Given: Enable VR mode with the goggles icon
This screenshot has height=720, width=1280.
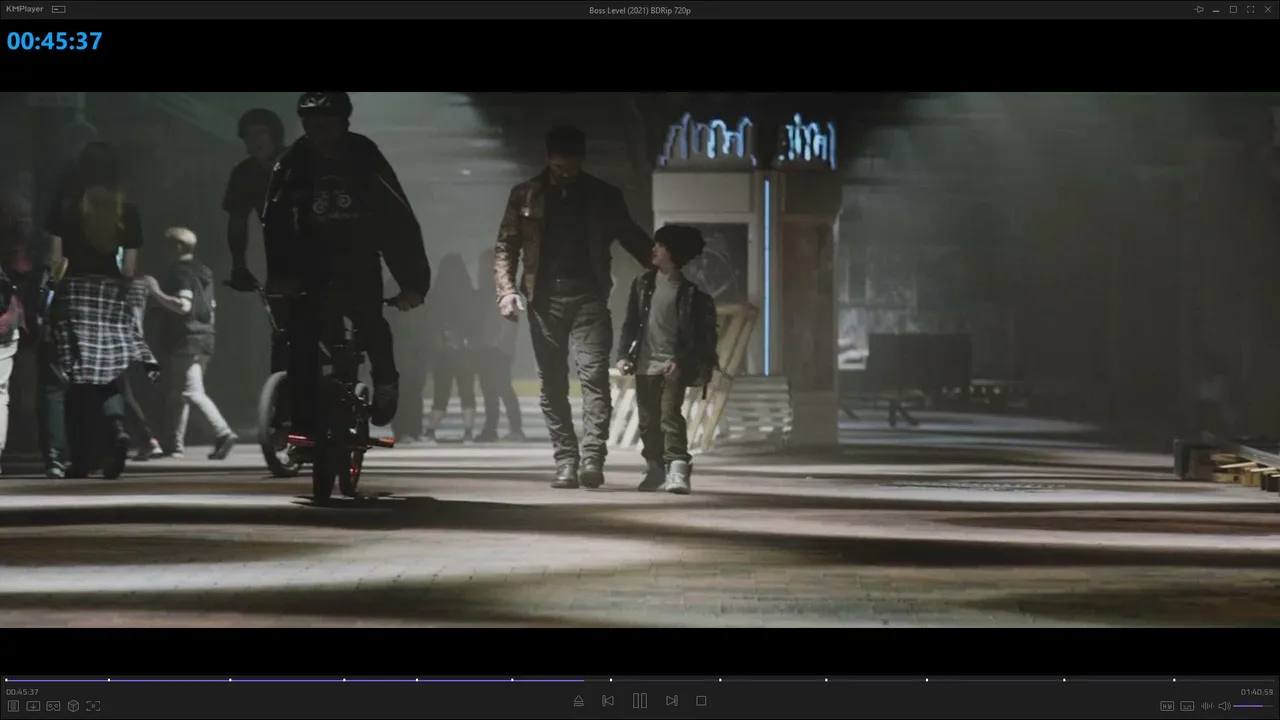Looking at the screenshot, I should pos(53,706).
